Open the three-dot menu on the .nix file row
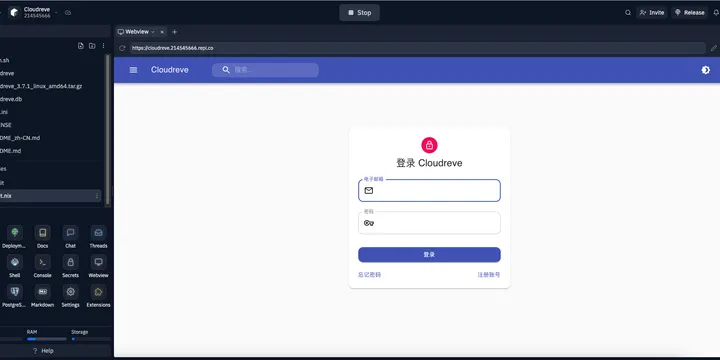The height and width of the screenshot is (360, 720). [96, 196]
